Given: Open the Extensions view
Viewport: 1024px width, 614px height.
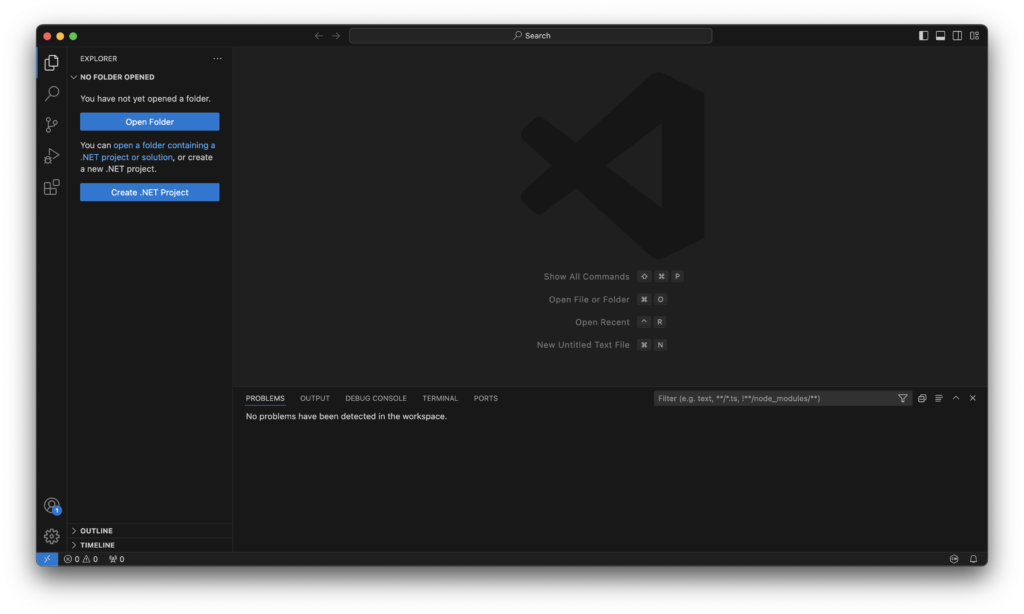Looking at the screenshot, I should (x=51, y=187).
